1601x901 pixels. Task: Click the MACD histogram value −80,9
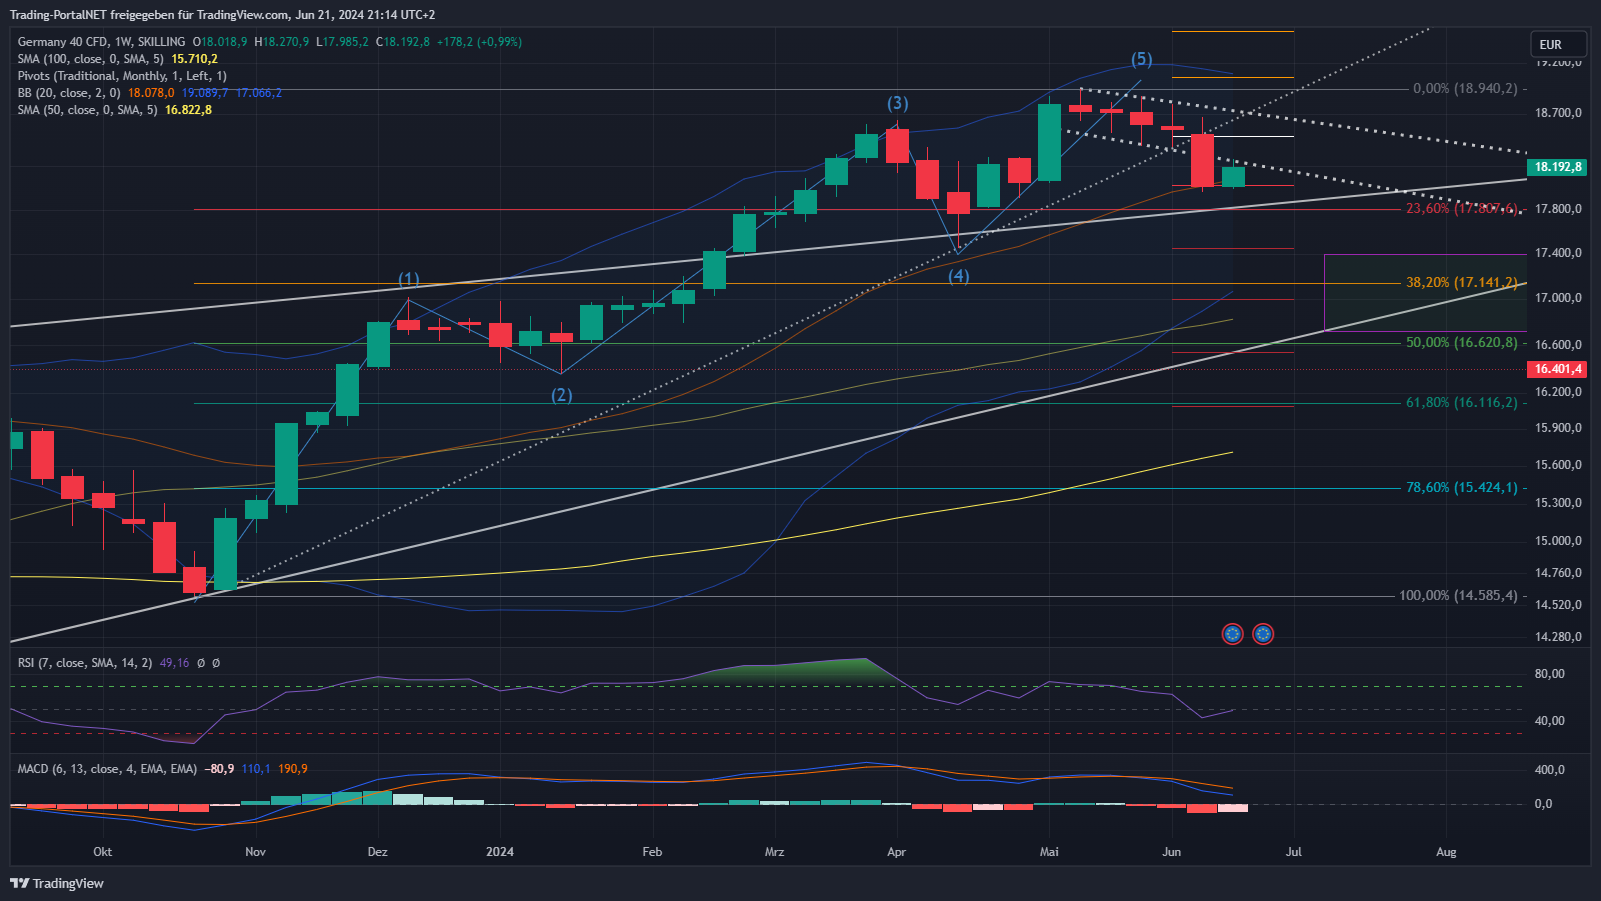pos(219,769)
